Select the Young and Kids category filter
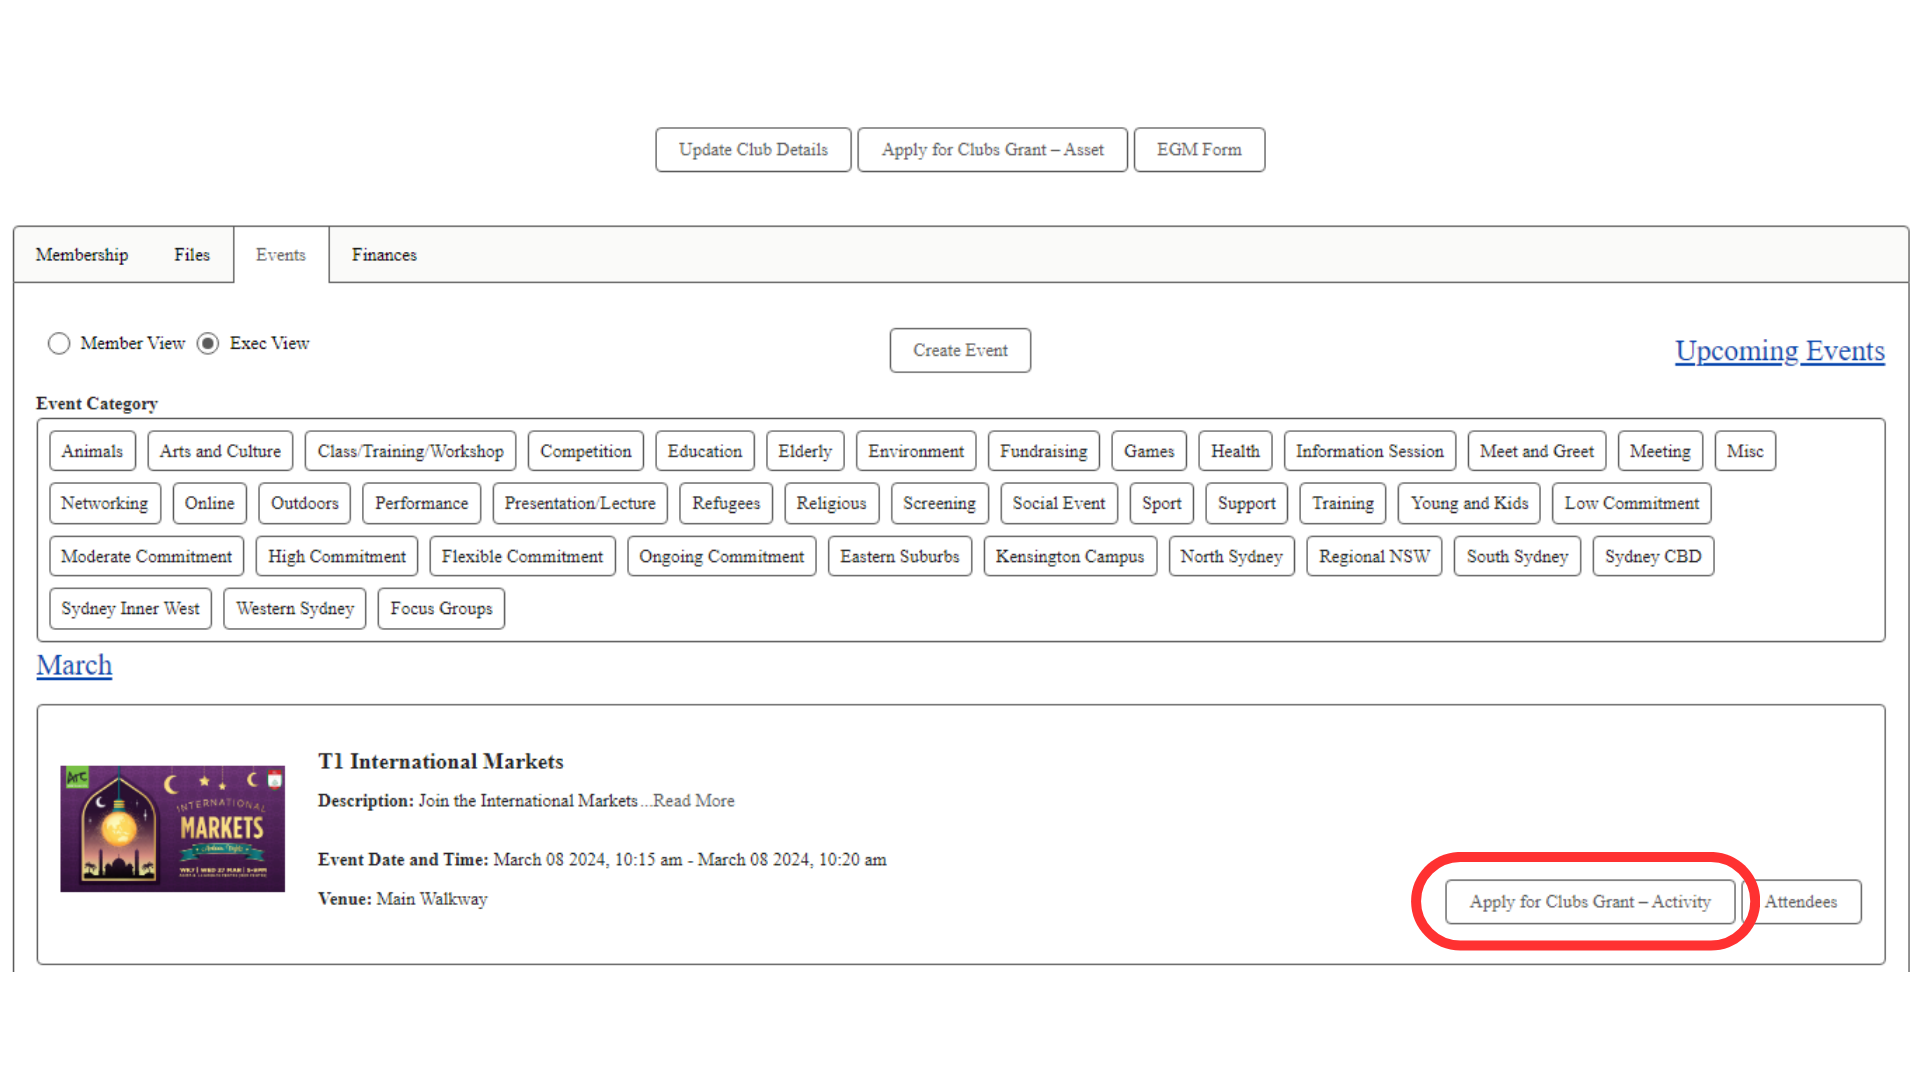This screenshot has height=1080, width=1920. click(x=1468, y=502)
